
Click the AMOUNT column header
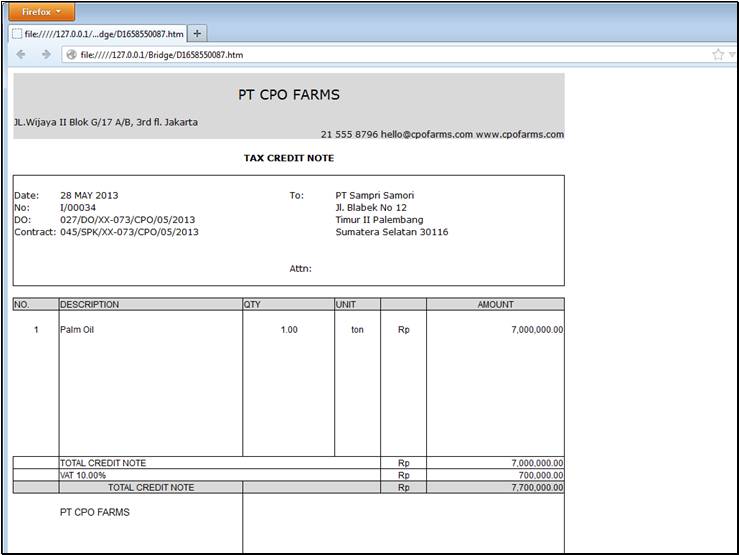point(495,304)
